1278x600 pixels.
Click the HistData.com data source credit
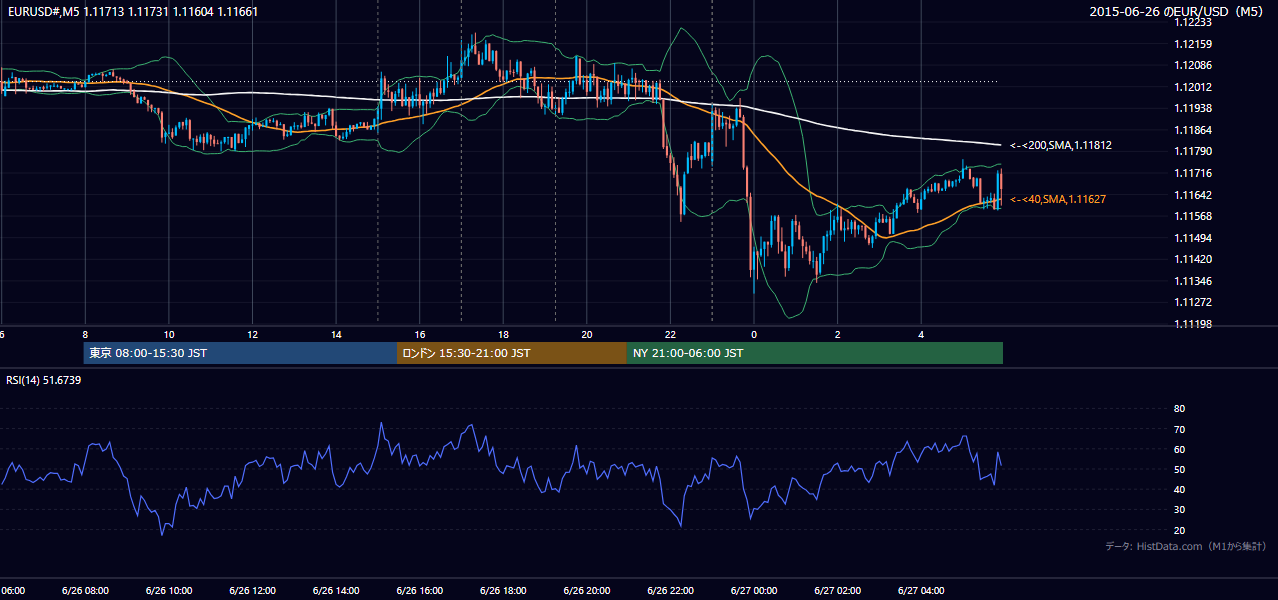(x=1186, y=546)
